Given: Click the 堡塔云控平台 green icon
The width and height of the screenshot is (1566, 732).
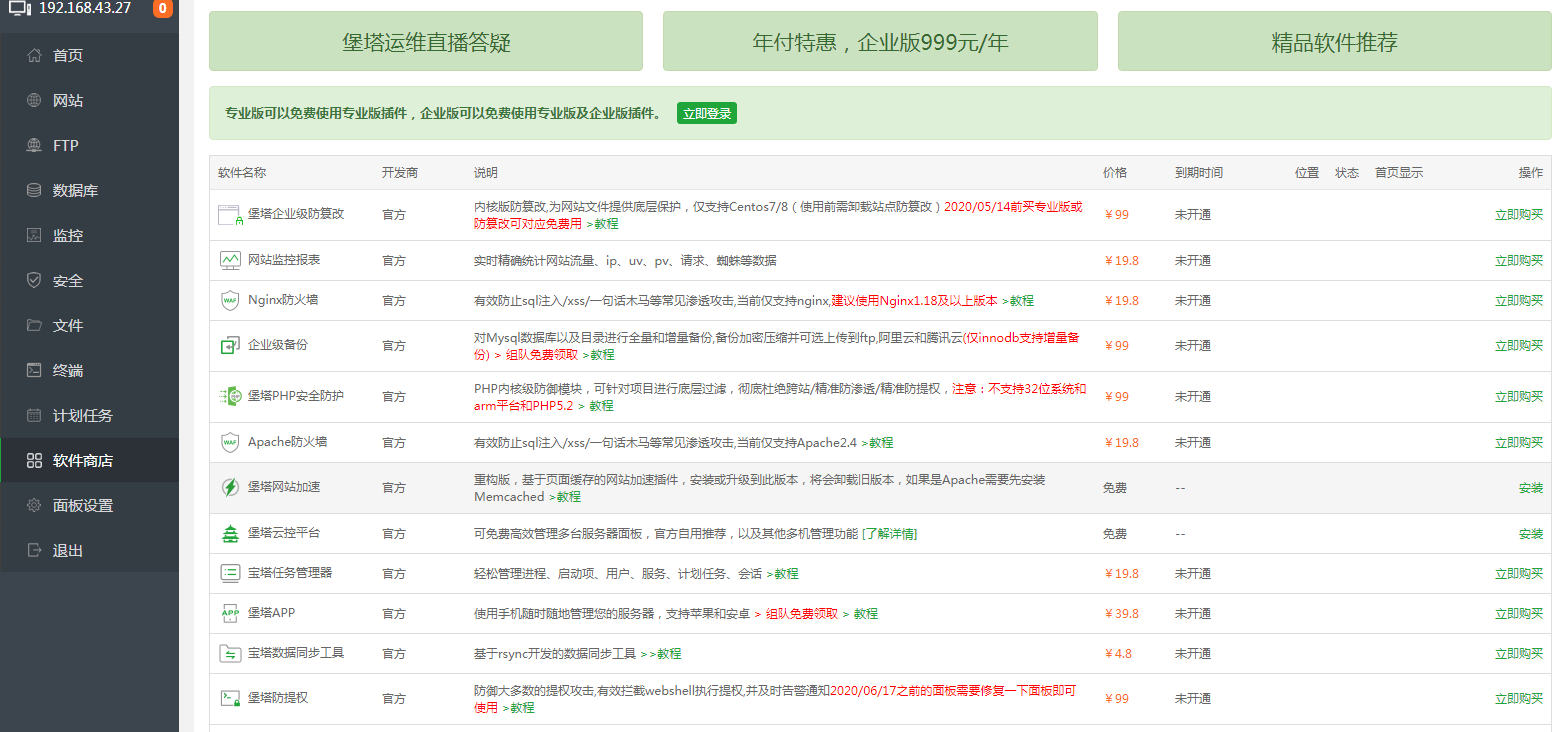Looking at the screenshot, I should tap(230, 533).
